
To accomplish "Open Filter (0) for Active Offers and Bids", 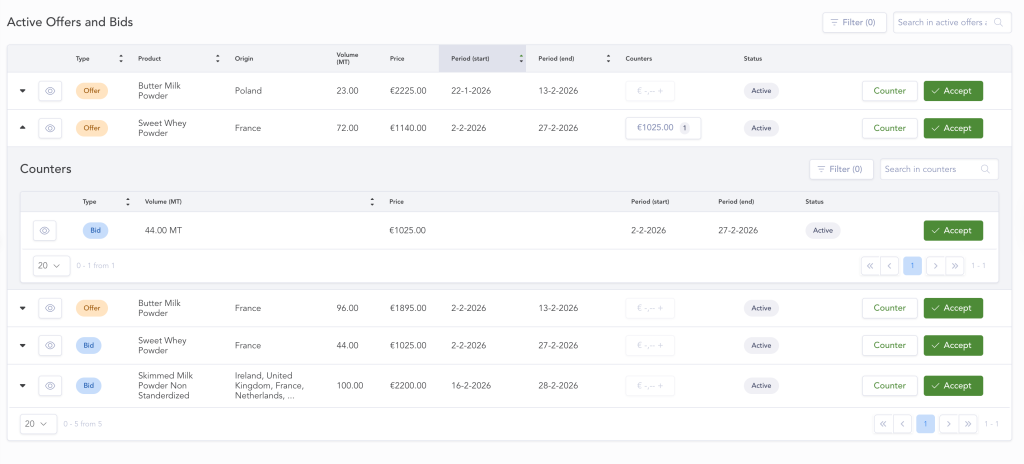I will pos(854,22).
